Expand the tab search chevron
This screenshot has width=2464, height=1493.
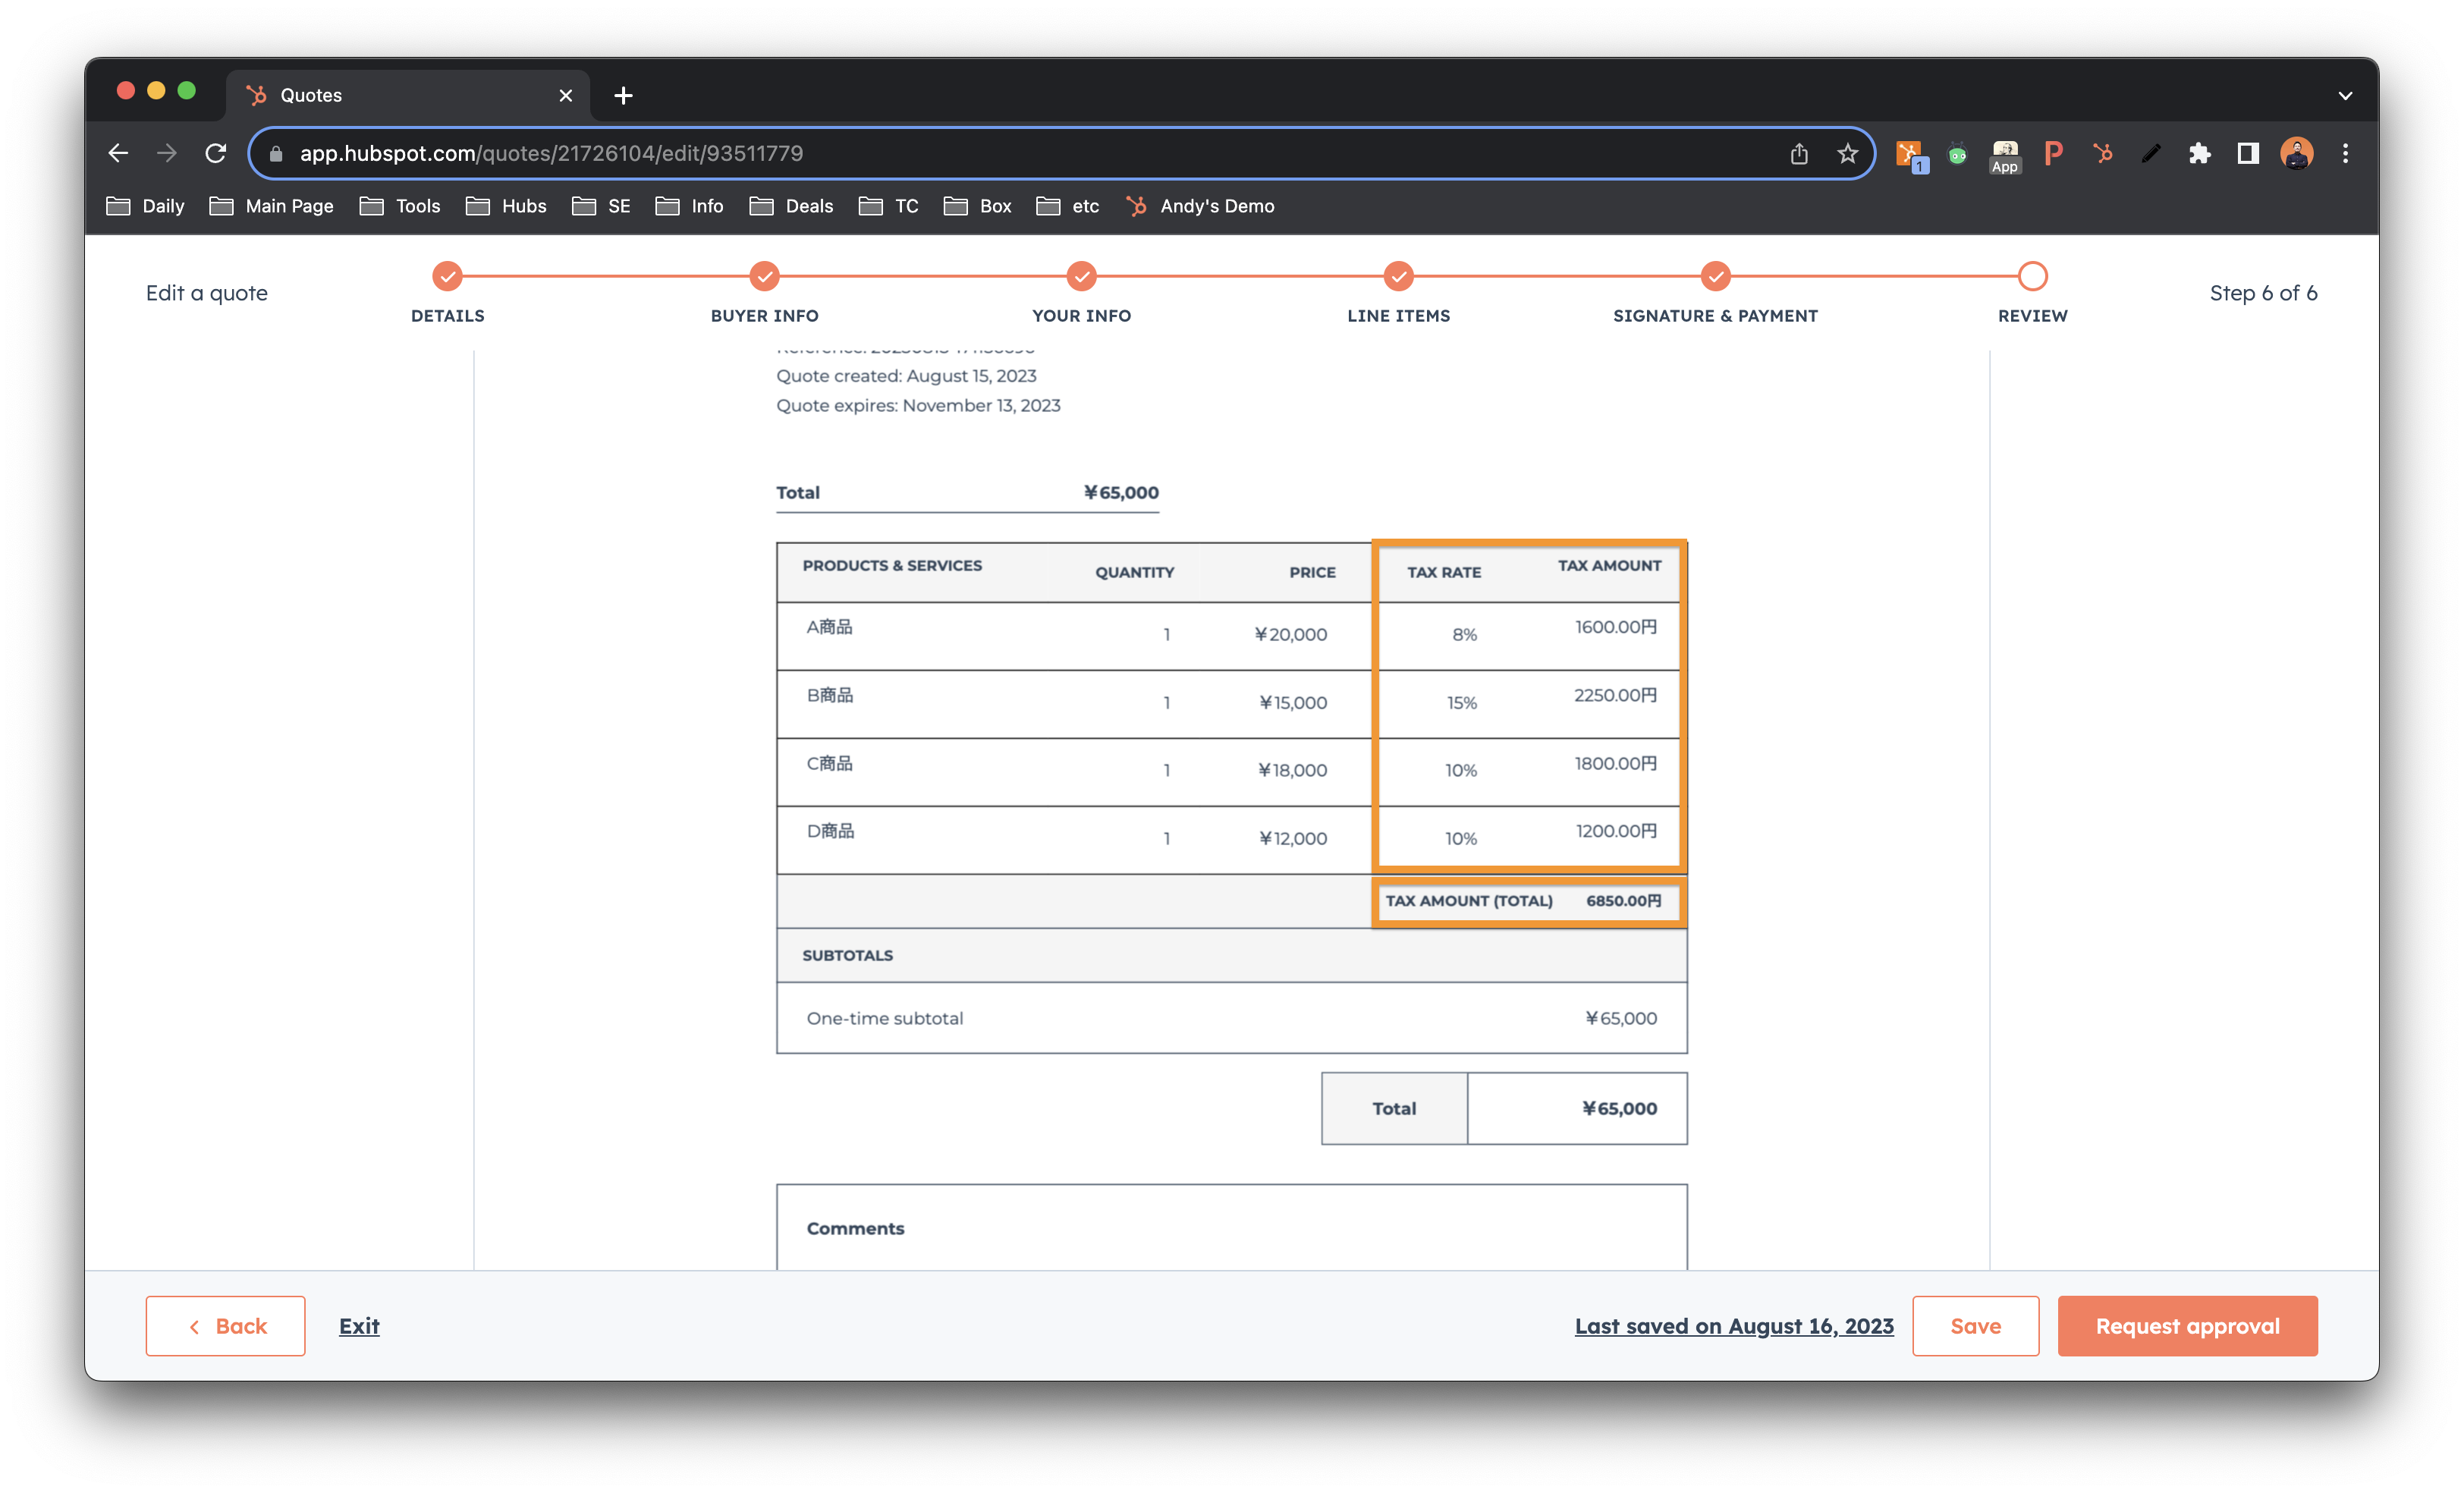coord(2345,96)
